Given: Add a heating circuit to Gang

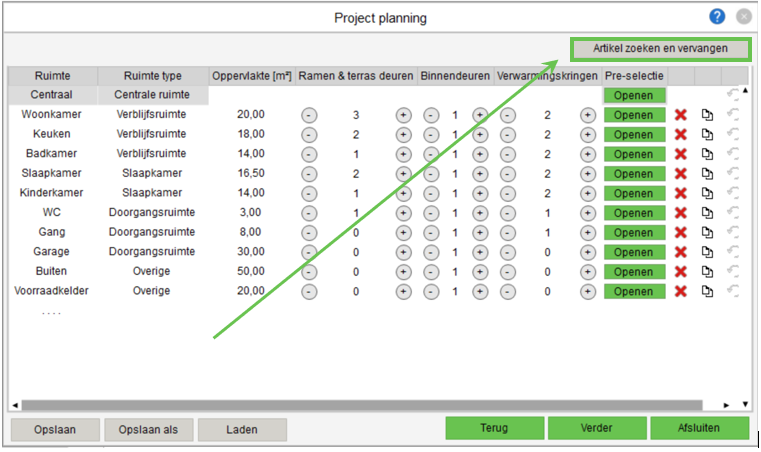Looking at the screenshot, I should tap(588, 232).
